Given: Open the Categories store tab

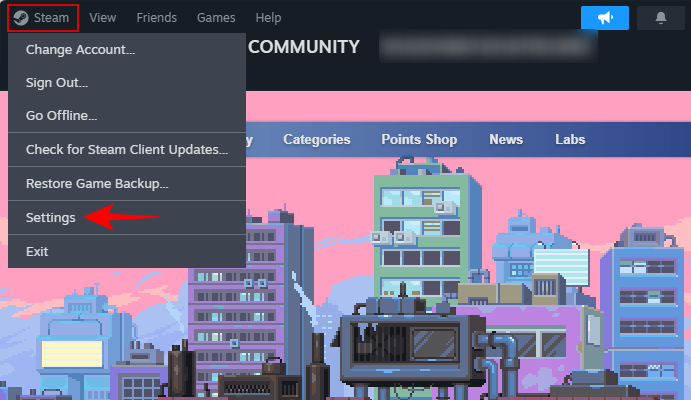Looking at the screenshot, I should click(316, 140).
